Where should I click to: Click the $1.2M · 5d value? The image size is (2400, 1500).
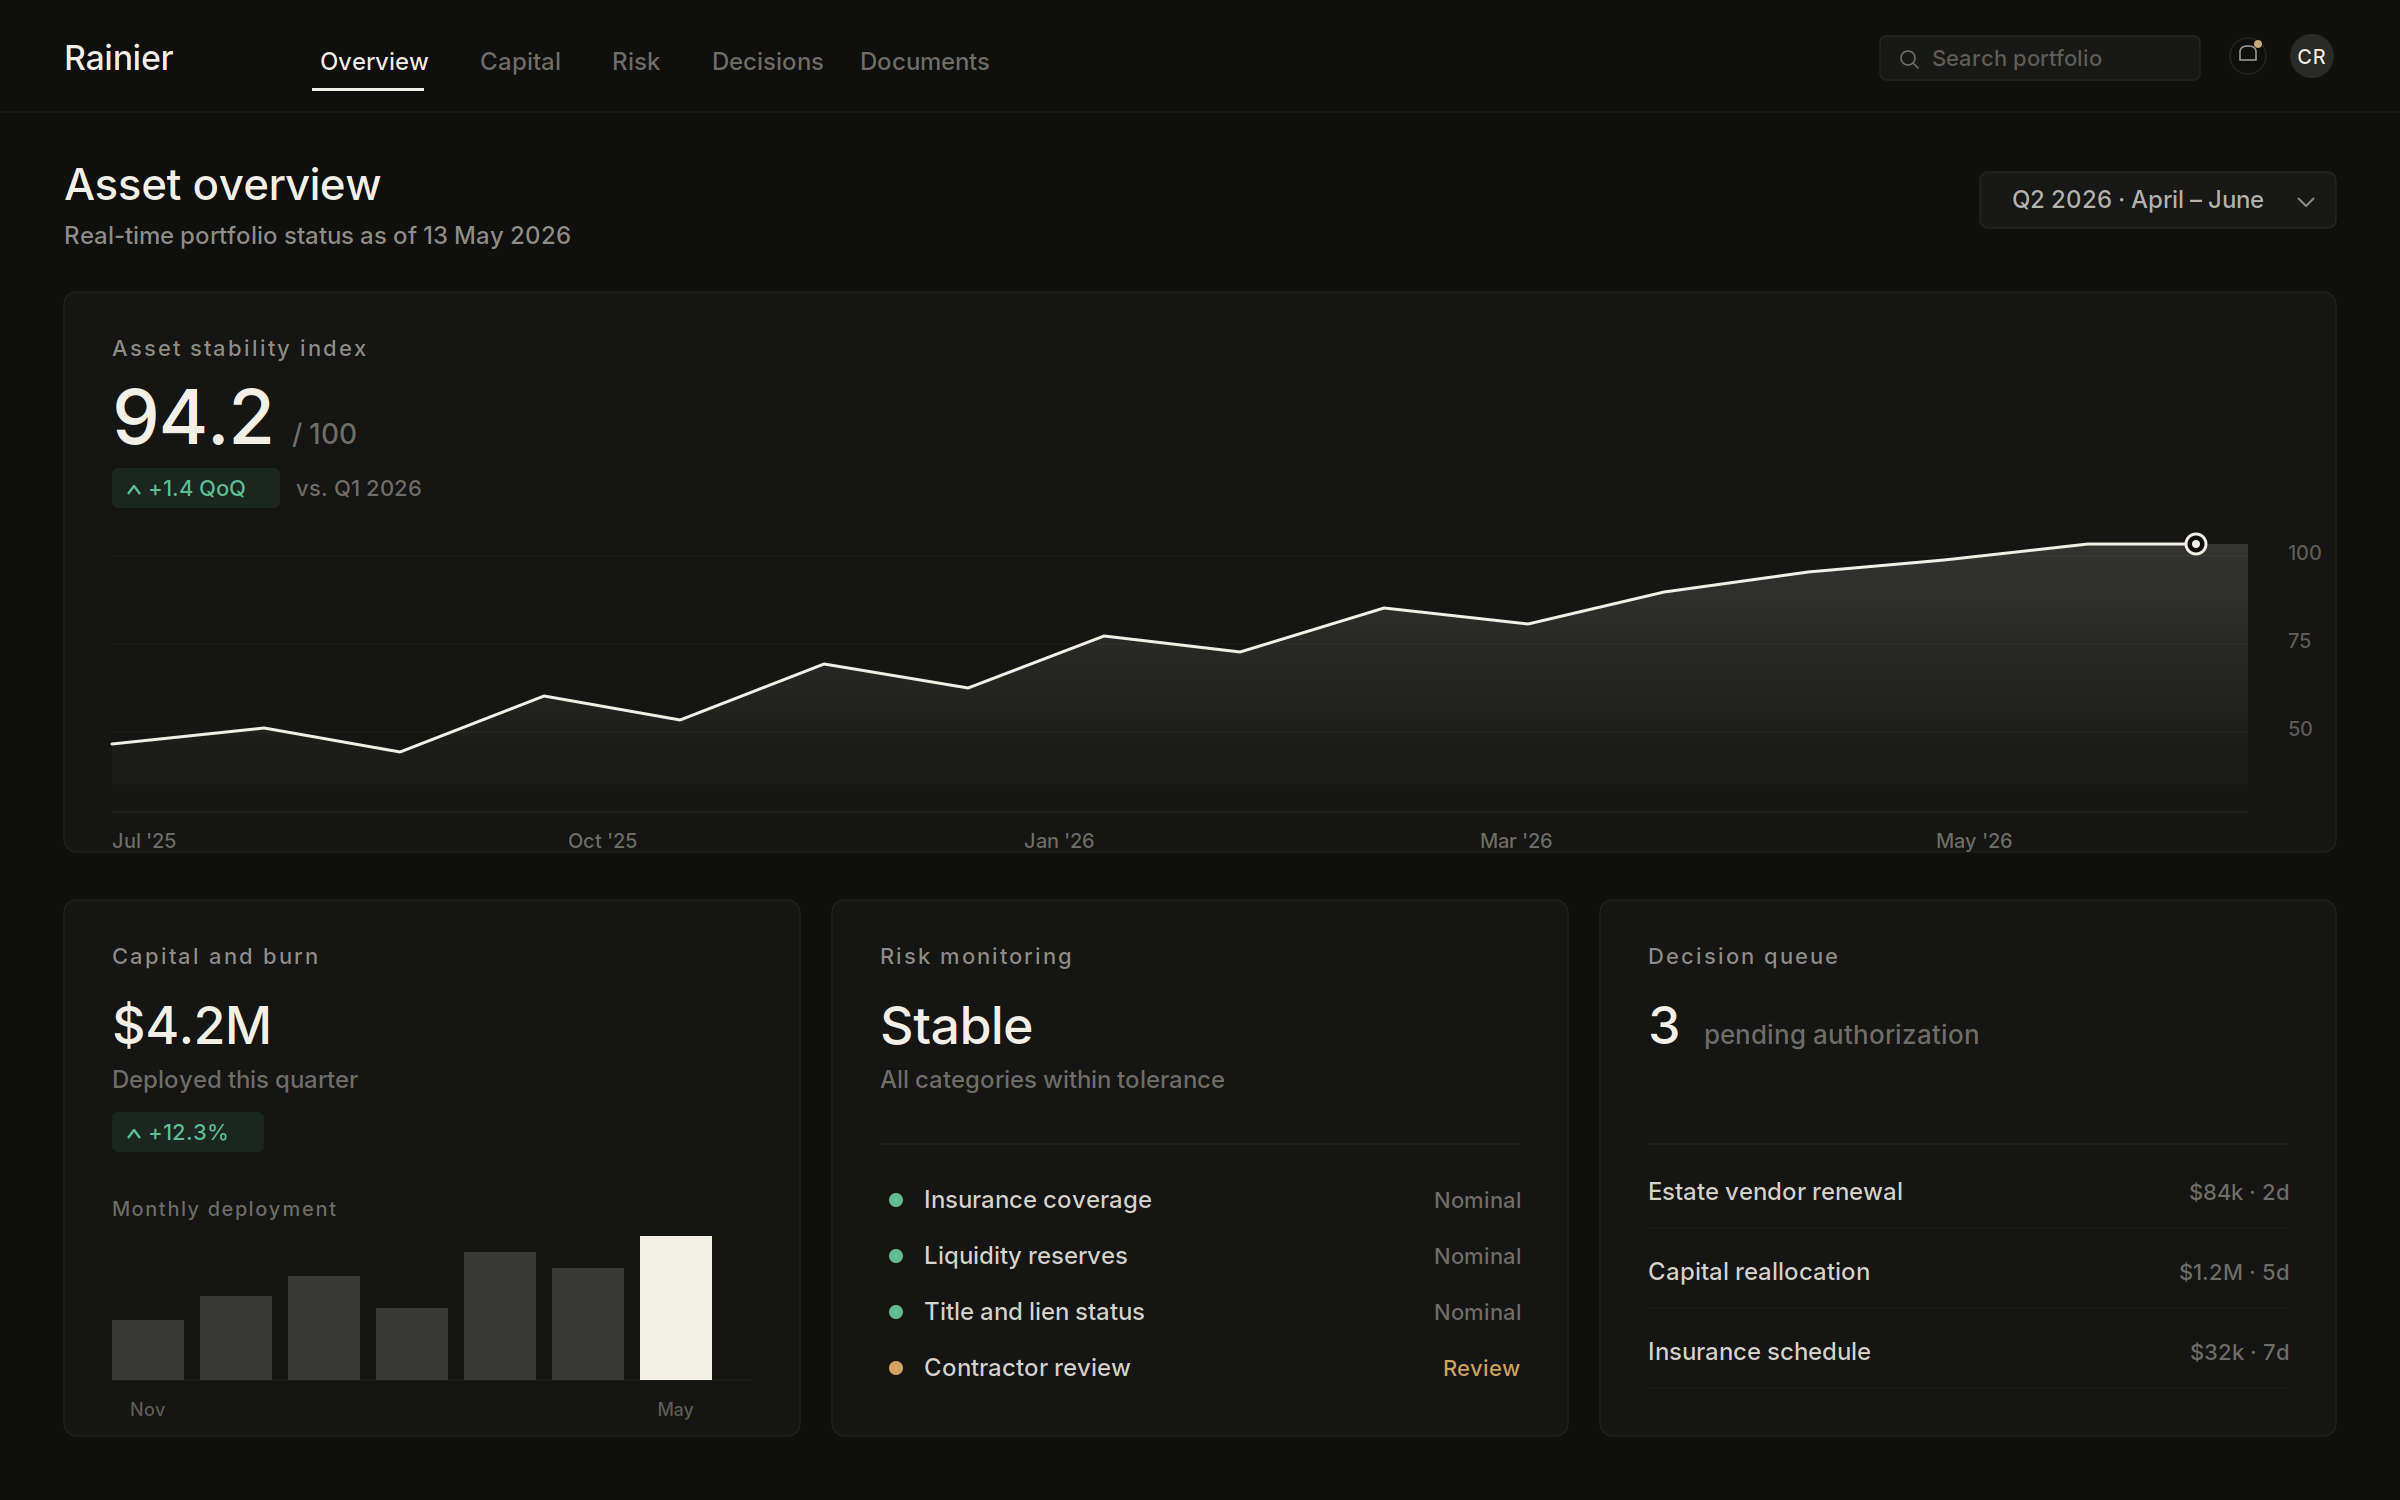(x=2234, y=1272)
